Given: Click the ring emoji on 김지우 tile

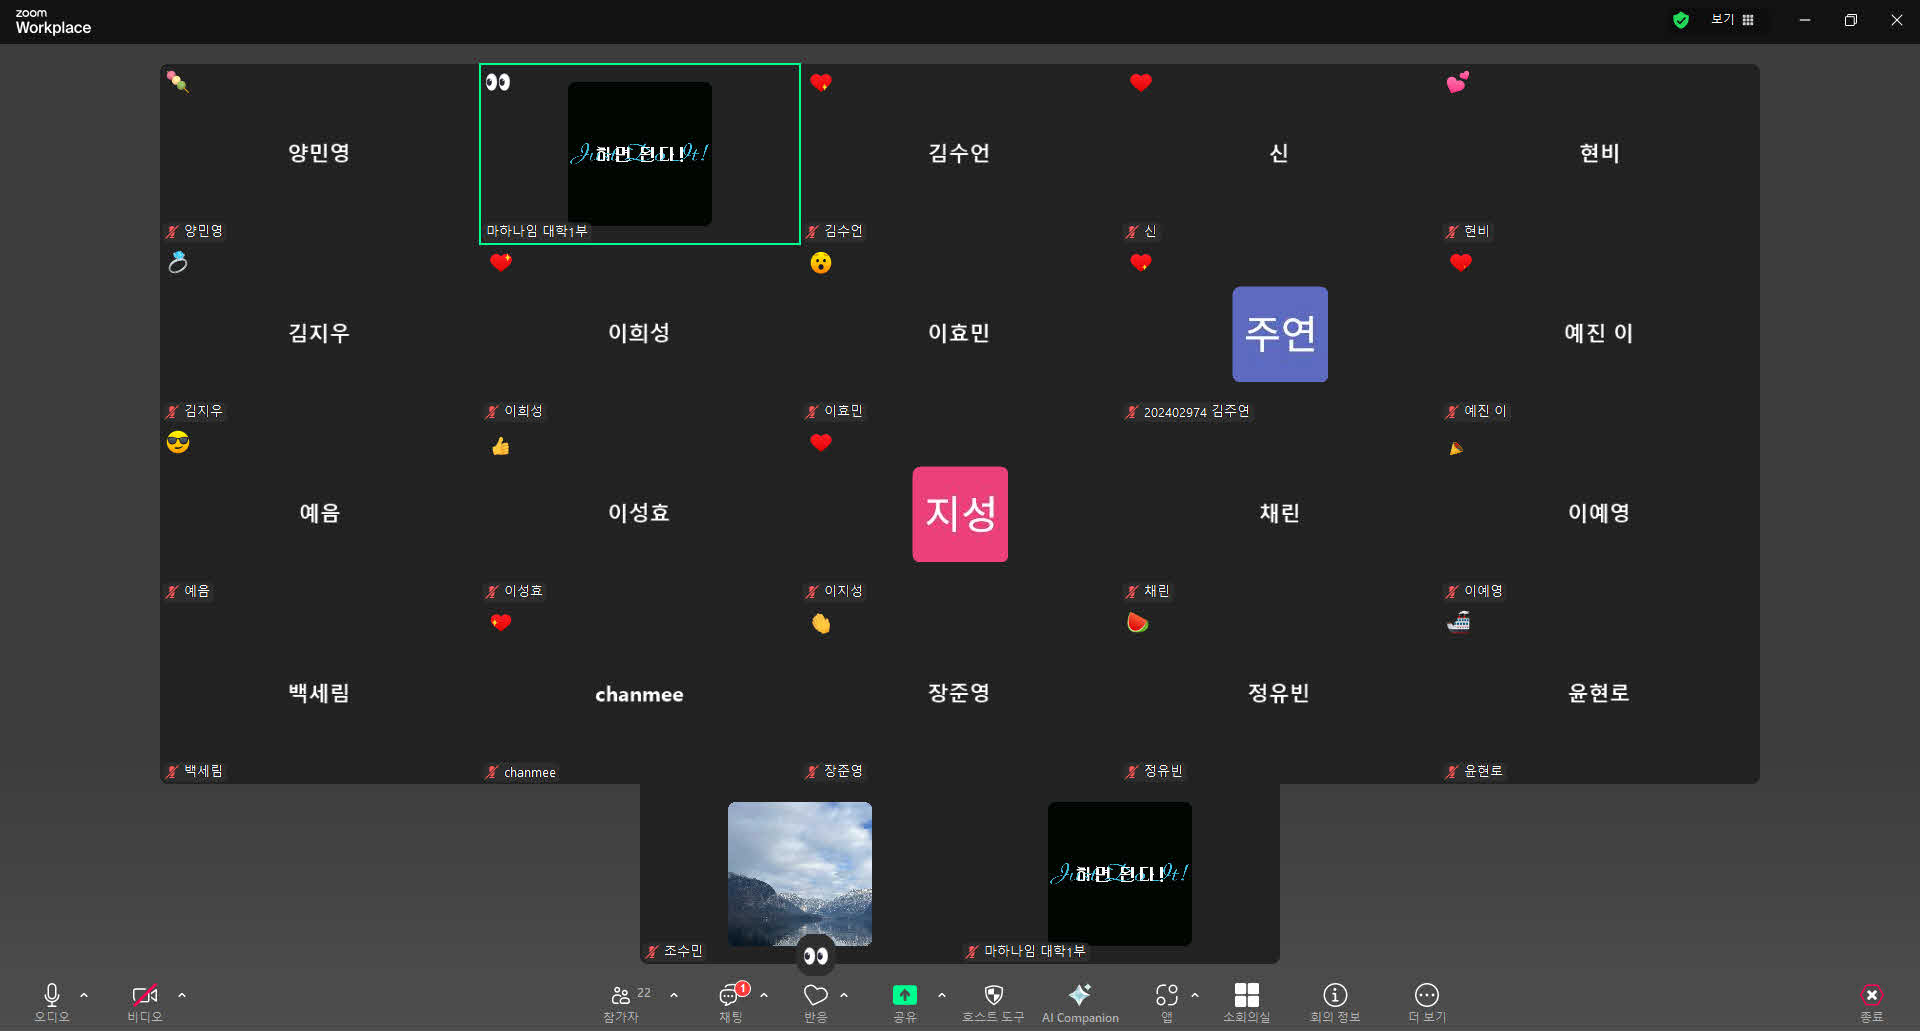Looking at the screenshot, I should [178, 262].
